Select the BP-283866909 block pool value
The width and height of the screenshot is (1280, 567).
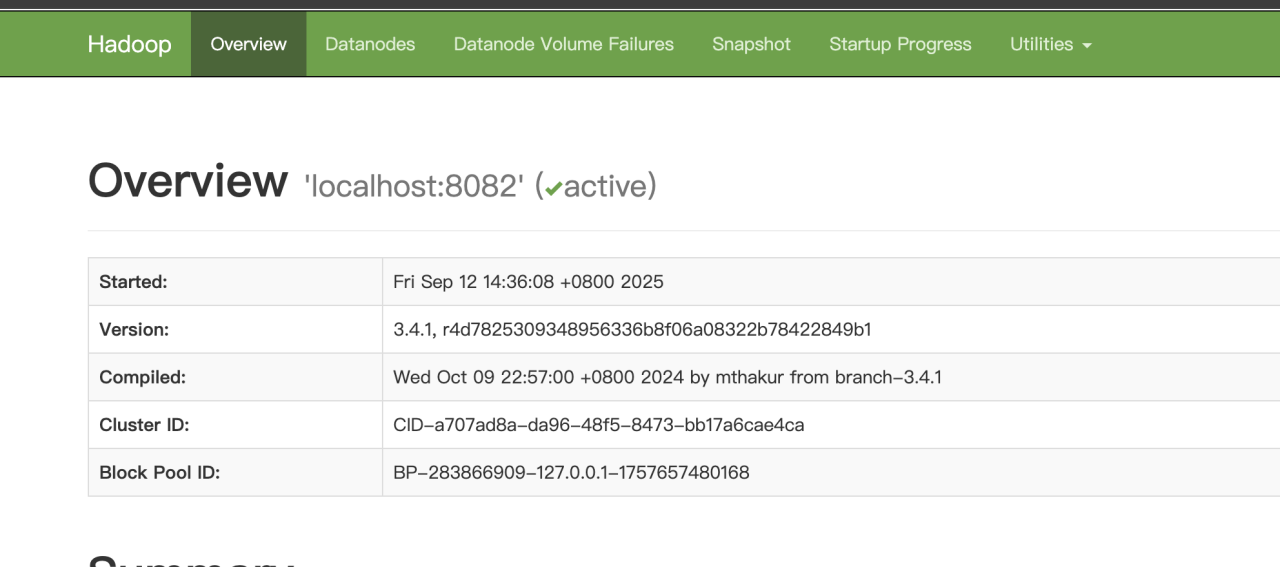pos(571,472)
